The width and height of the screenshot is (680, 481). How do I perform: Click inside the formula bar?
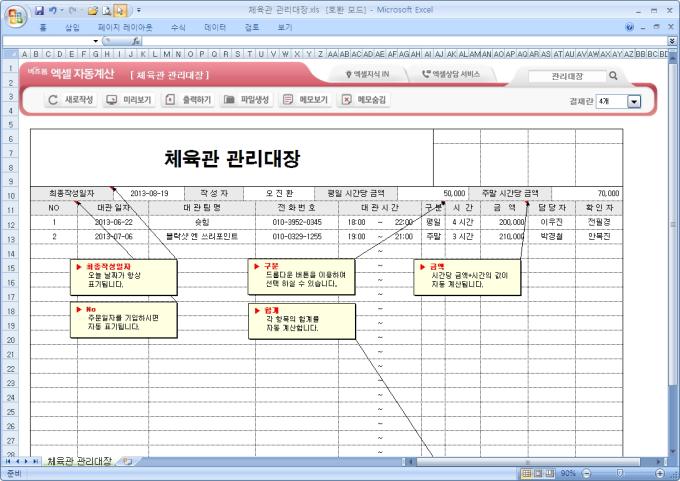[404, 41]
